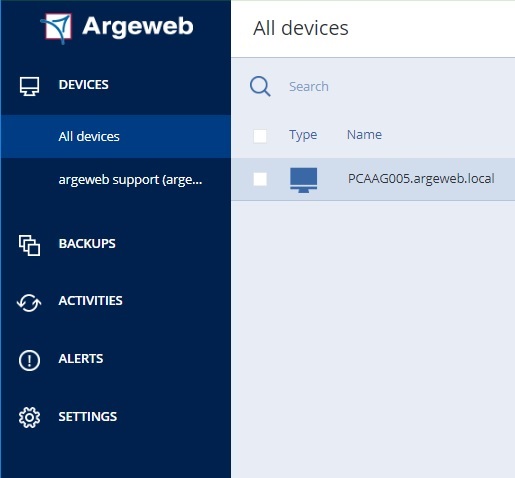This screenshot has height=478, width=515.
Task: Go to the BACKUPS section
Action: [87, 244]
